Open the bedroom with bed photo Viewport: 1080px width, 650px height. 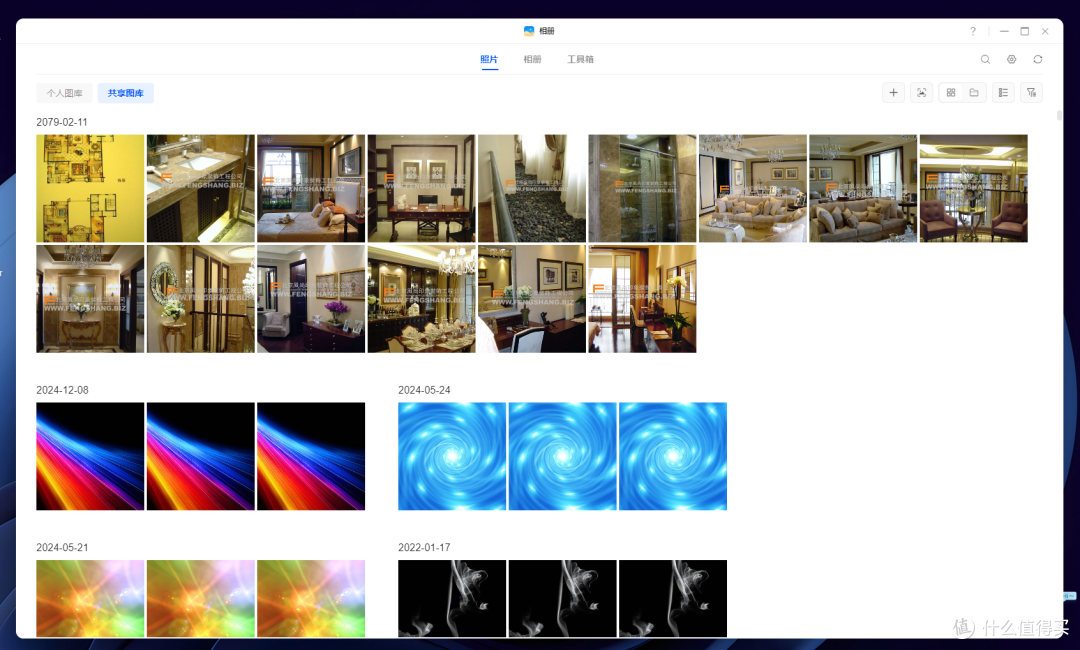point(311,189)
